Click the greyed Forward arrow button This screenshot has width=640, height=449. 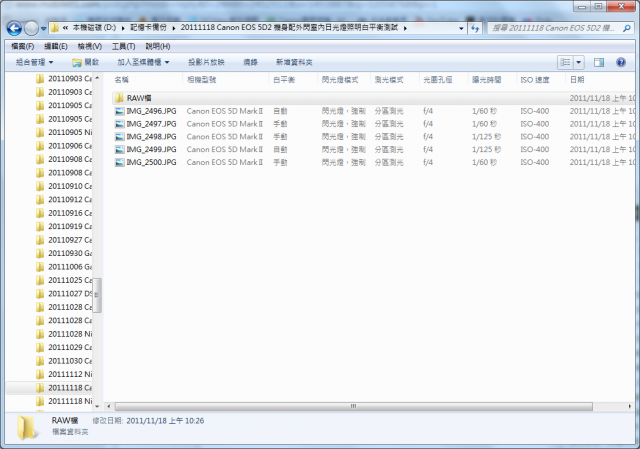pos(31,28)
